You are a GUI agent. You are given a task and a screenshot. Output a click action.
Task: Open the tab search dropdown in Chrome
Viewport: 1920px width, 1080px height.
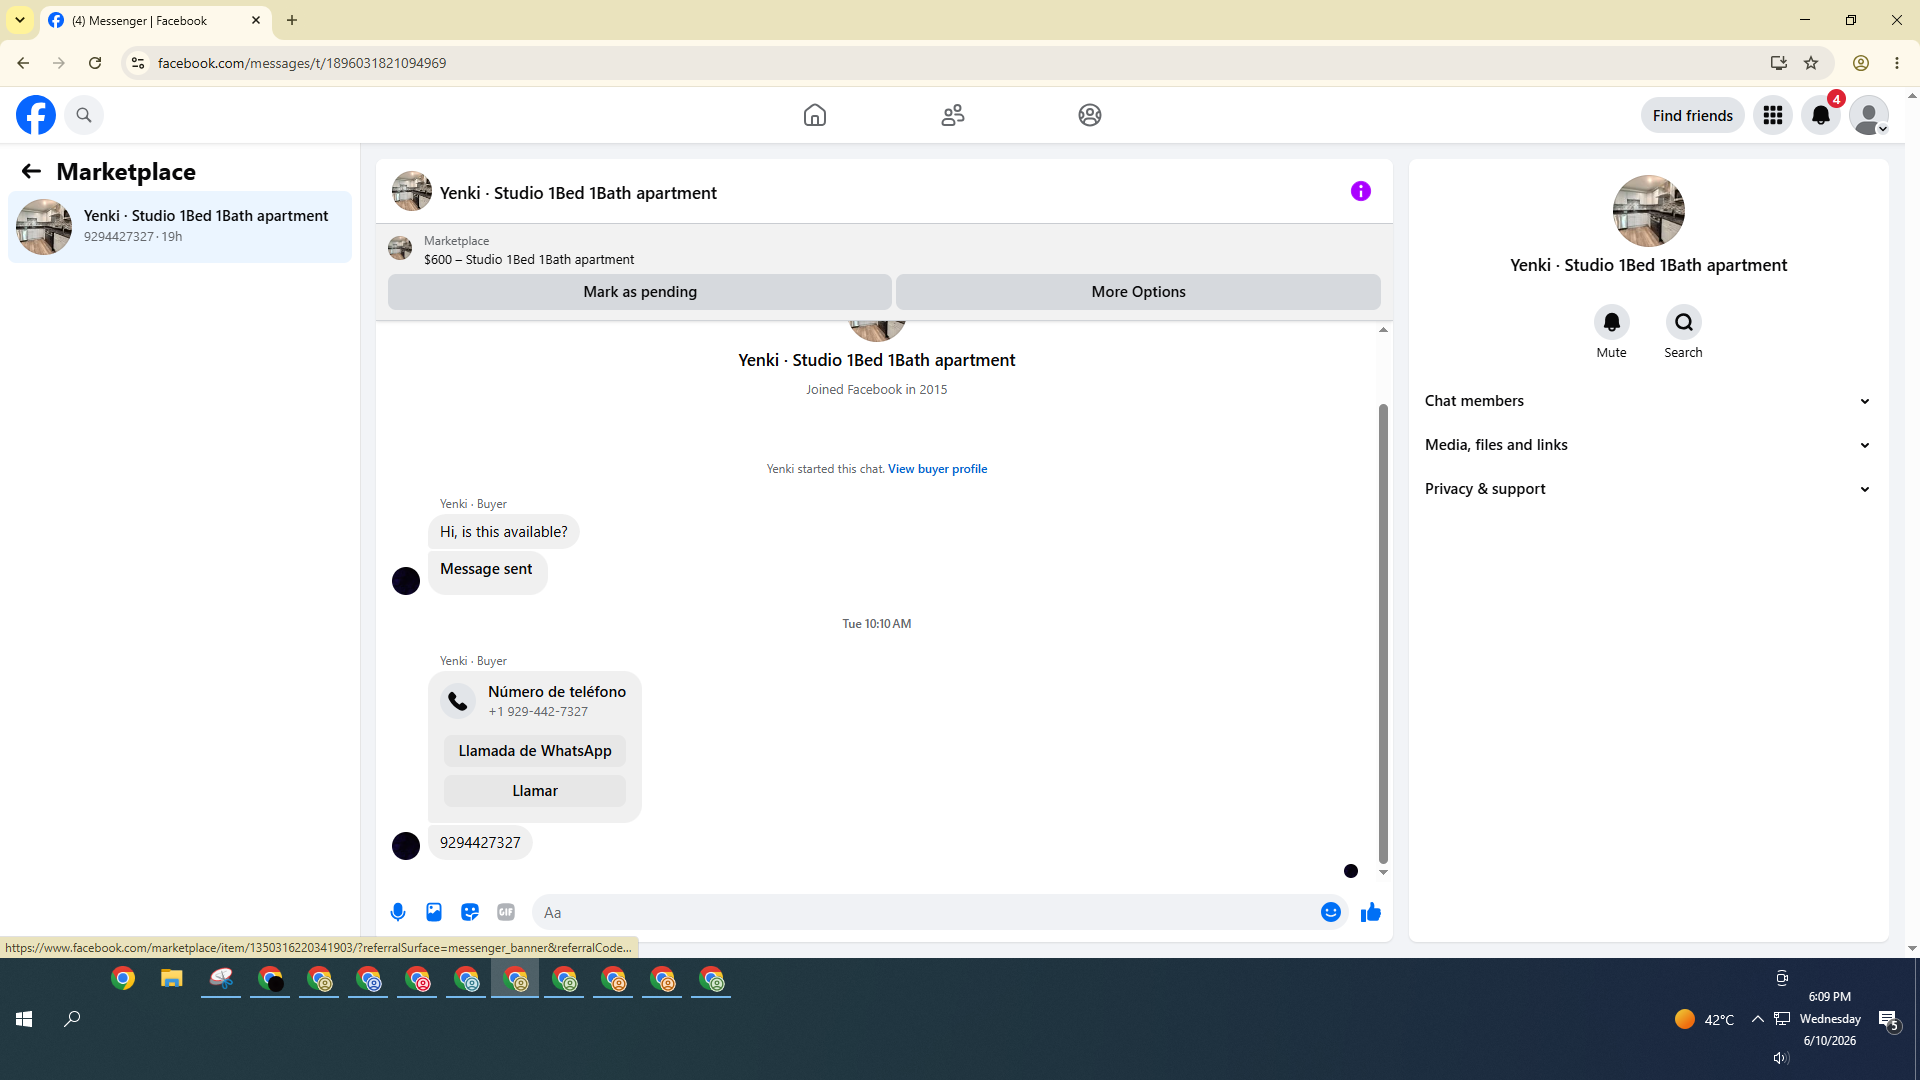coord(20,20)
